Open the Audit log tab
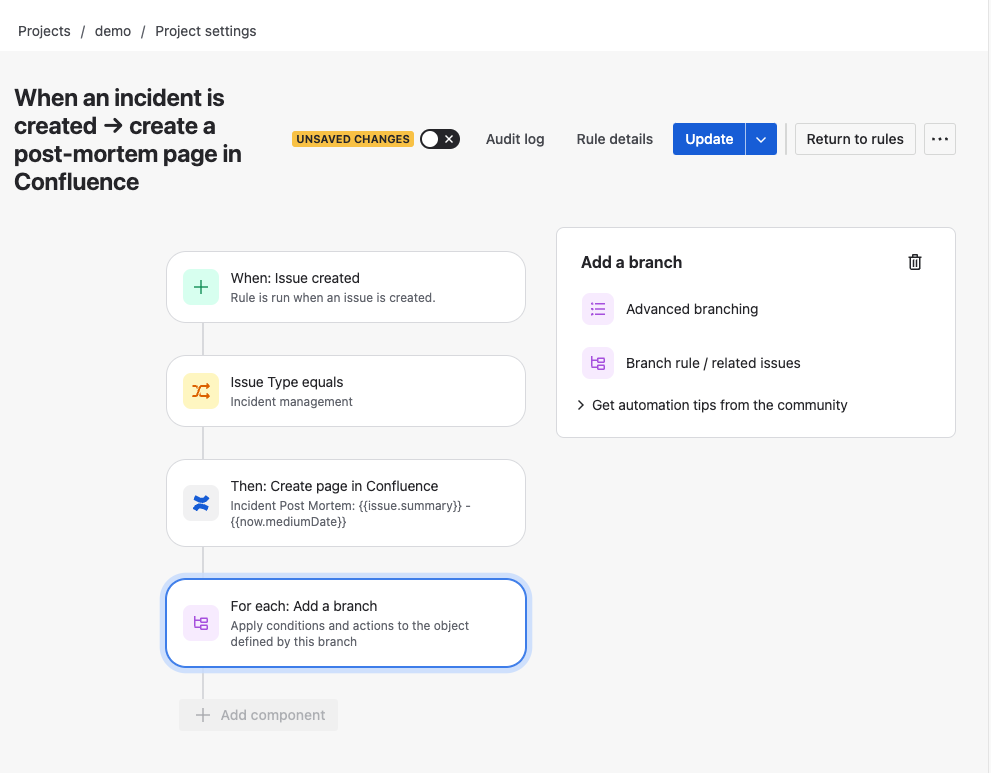 [x=515, y=139]
